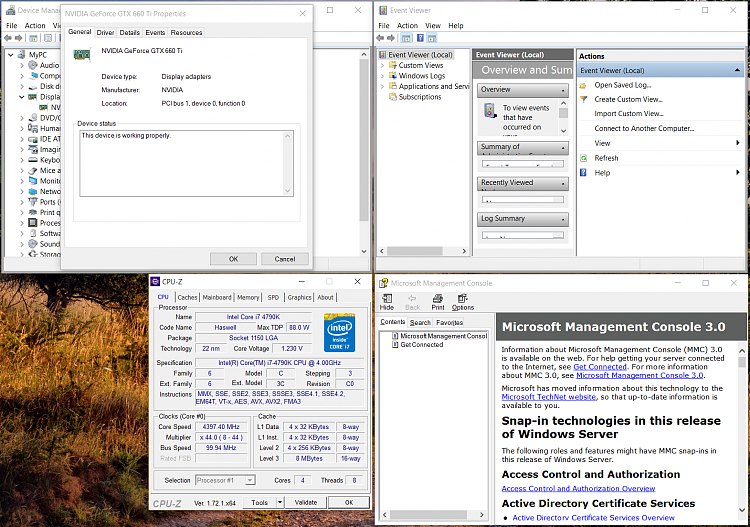Collapse the Overview section in Event Viewer
The width and height of the screenshot is (750, 527).
tap(563, 90)
